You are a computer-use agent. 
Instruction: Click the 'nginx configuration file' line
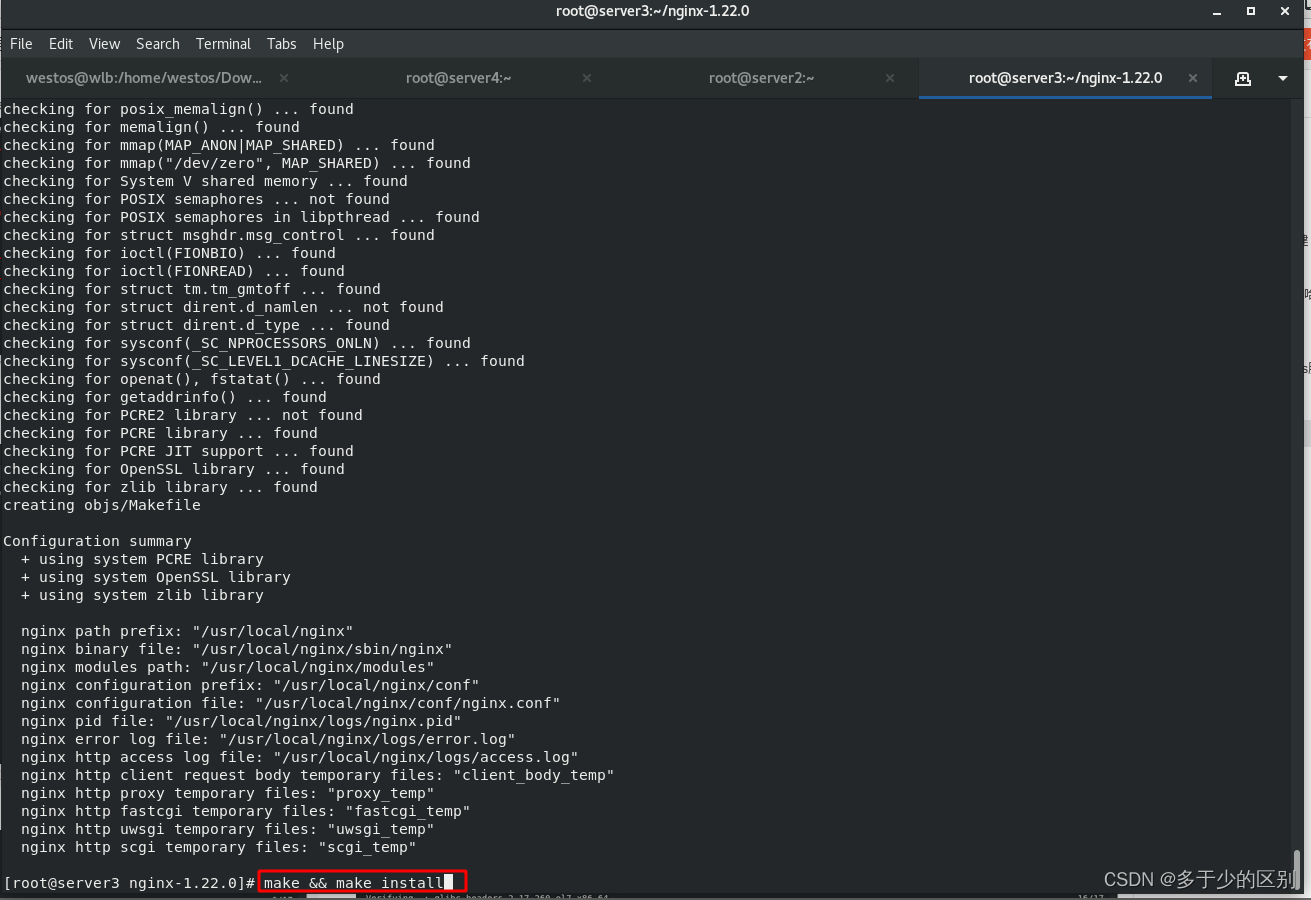[291, 703]
